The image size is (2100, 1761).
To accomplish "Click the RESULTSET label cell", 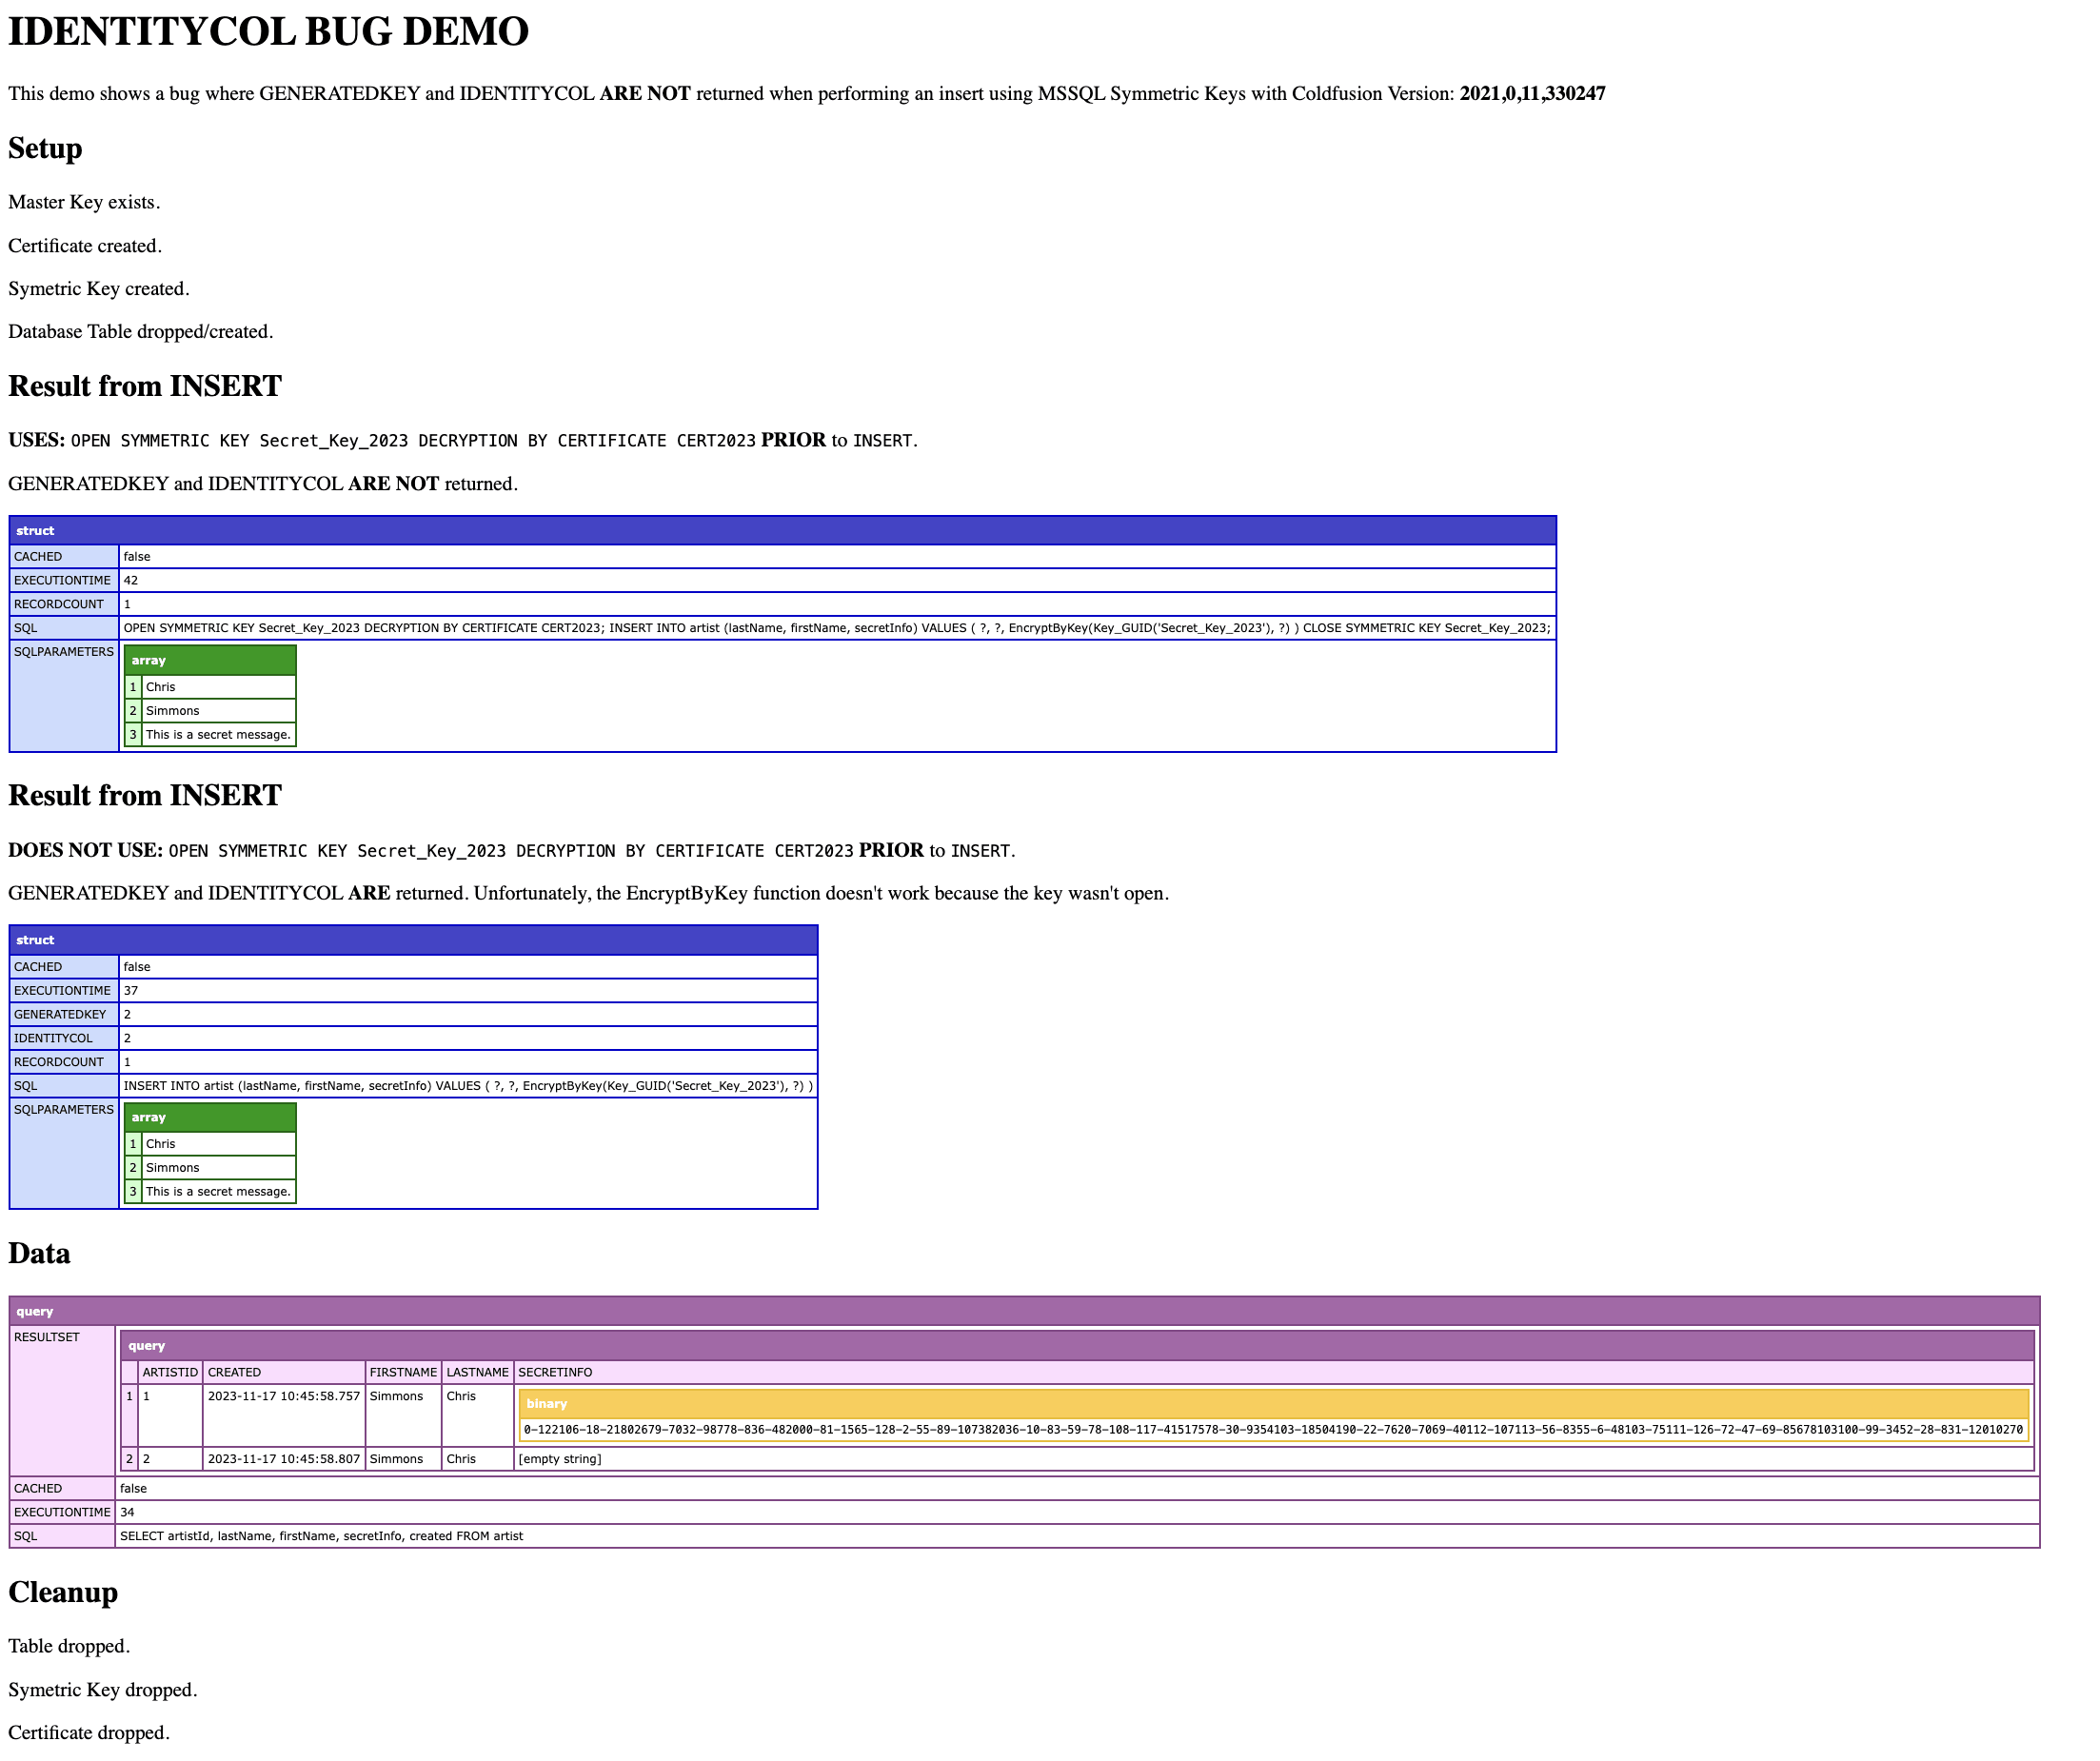I will (x=47, y=1337).
